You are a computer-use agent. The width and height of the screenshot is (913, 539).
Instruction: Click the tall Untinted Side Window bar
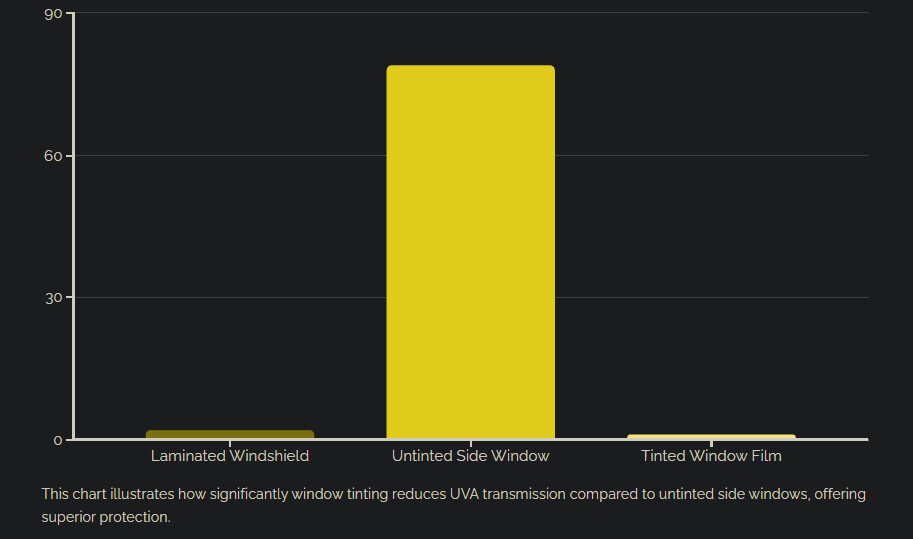tap(470, 252)
